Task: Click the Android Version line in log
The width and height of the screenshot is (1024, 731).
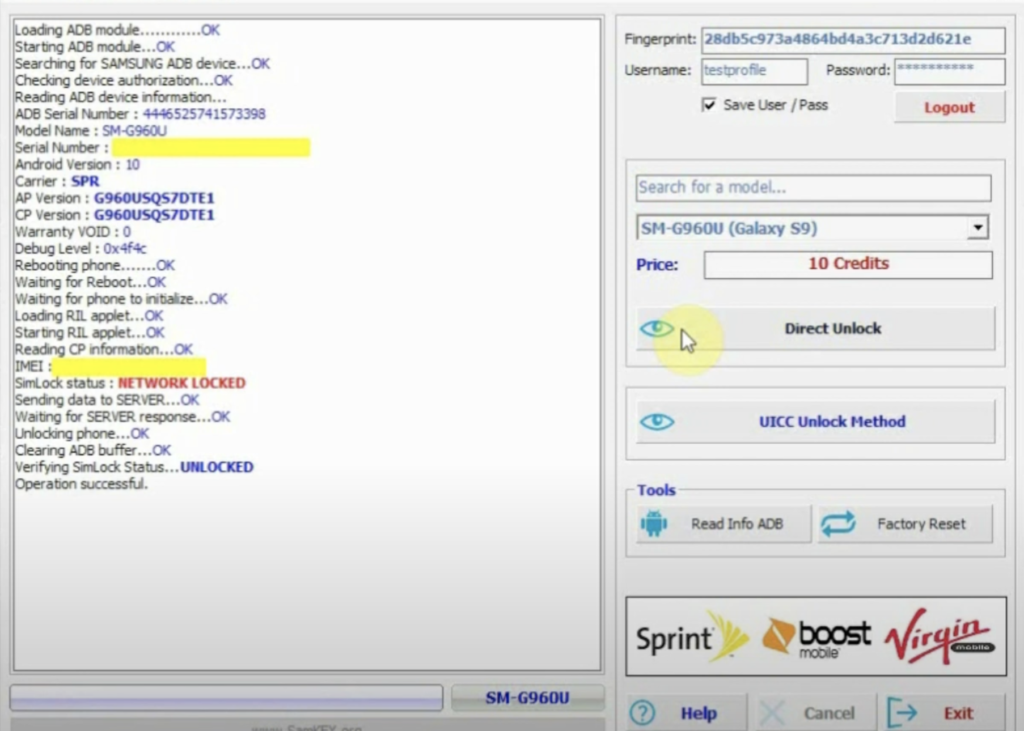Action: coord(77,165)
